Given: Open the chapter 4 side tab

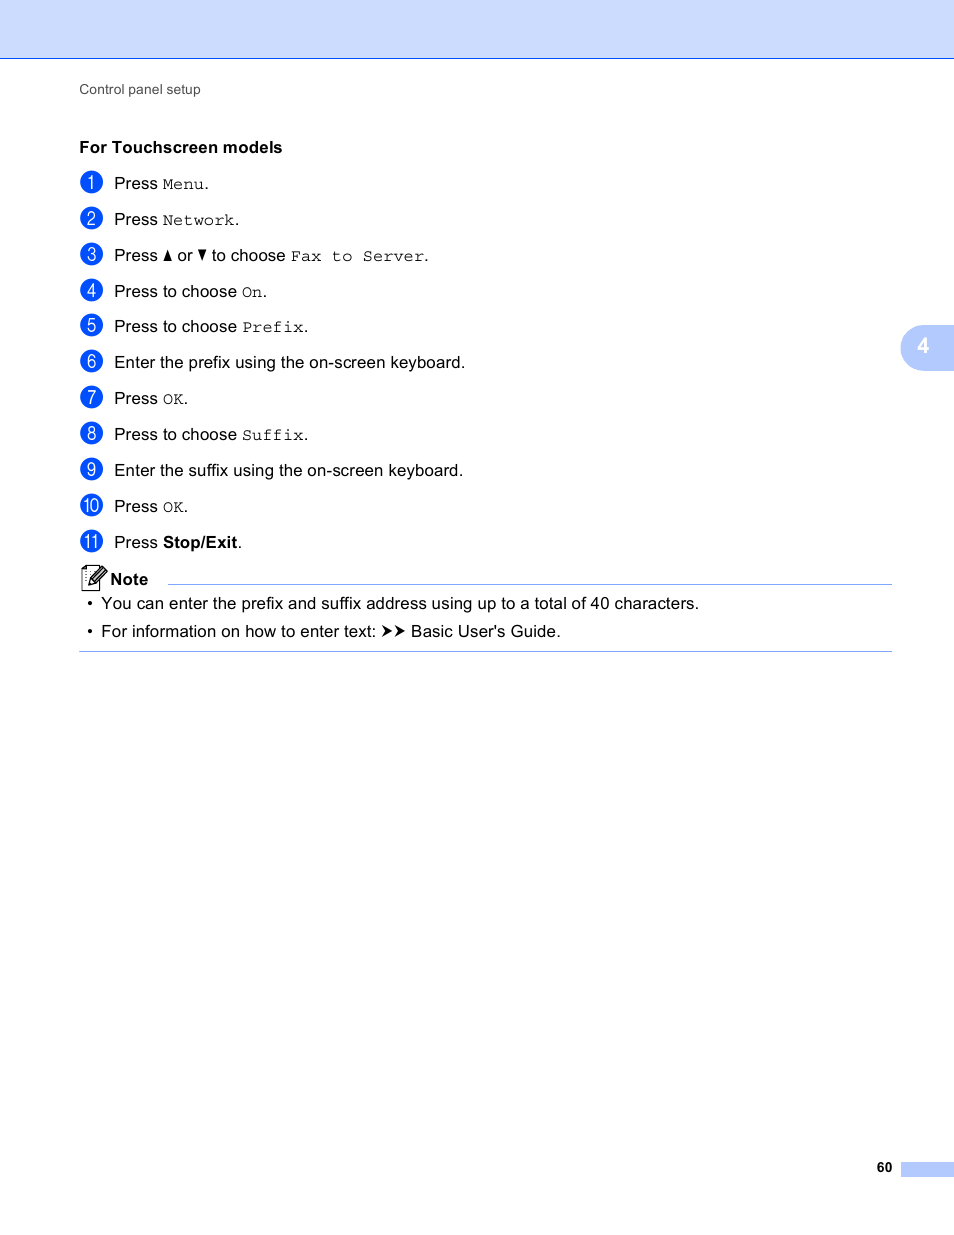Looking at the screenshot, I should coord(927,347).
